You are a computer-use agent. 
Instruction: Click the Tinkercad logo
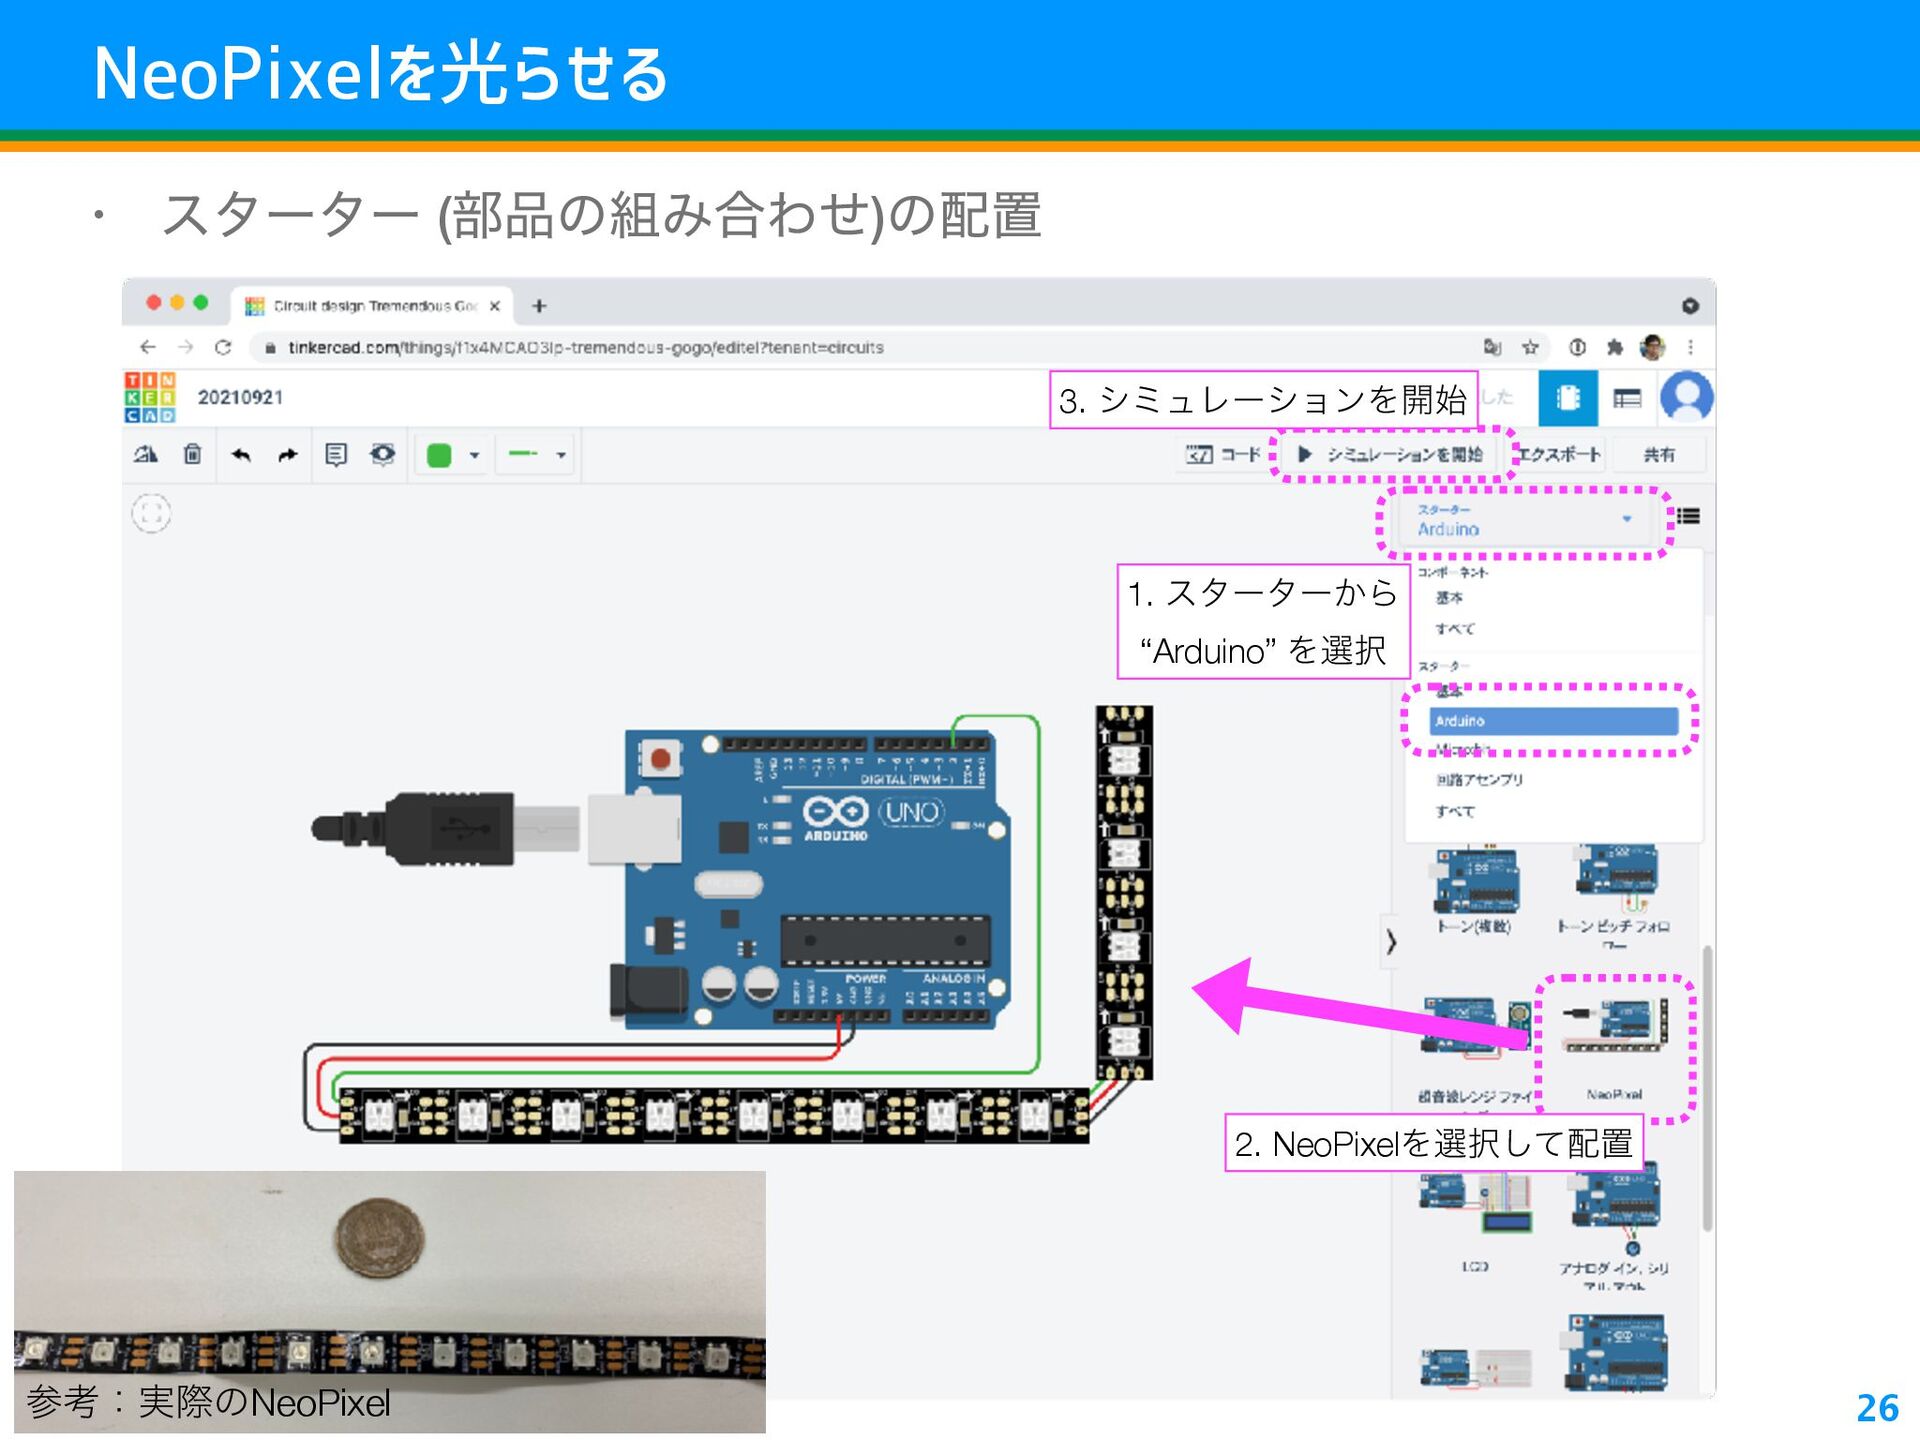pyautogui.click(x=150, y=397)
